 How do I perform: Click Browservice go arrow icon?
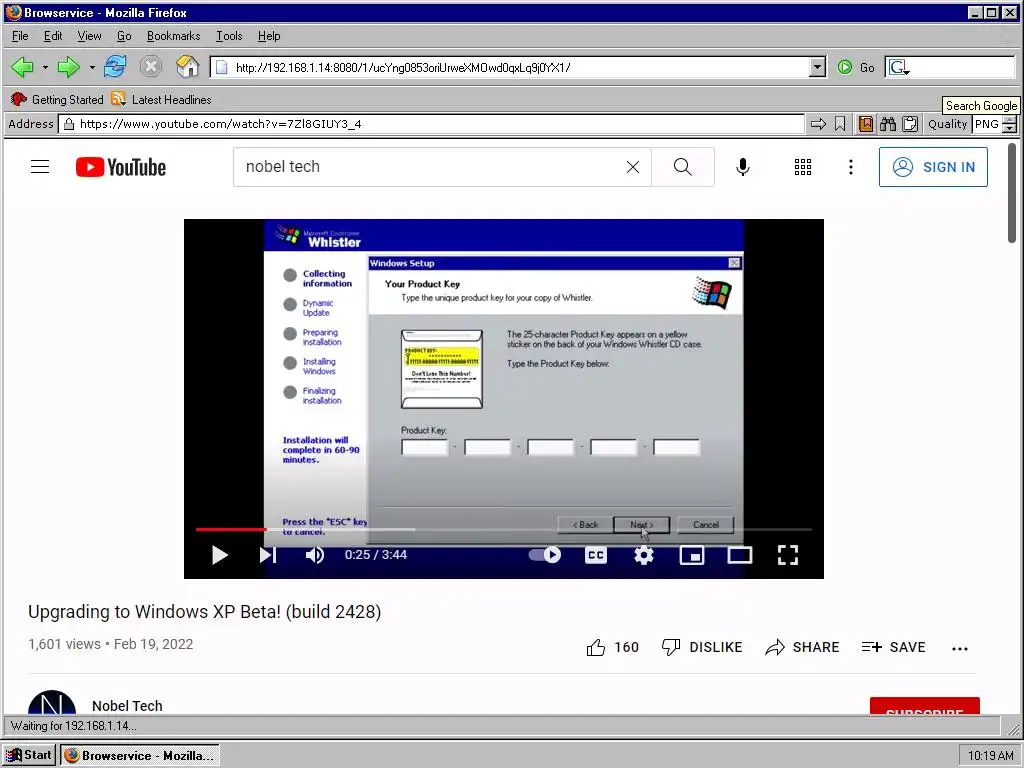(818, 124)
